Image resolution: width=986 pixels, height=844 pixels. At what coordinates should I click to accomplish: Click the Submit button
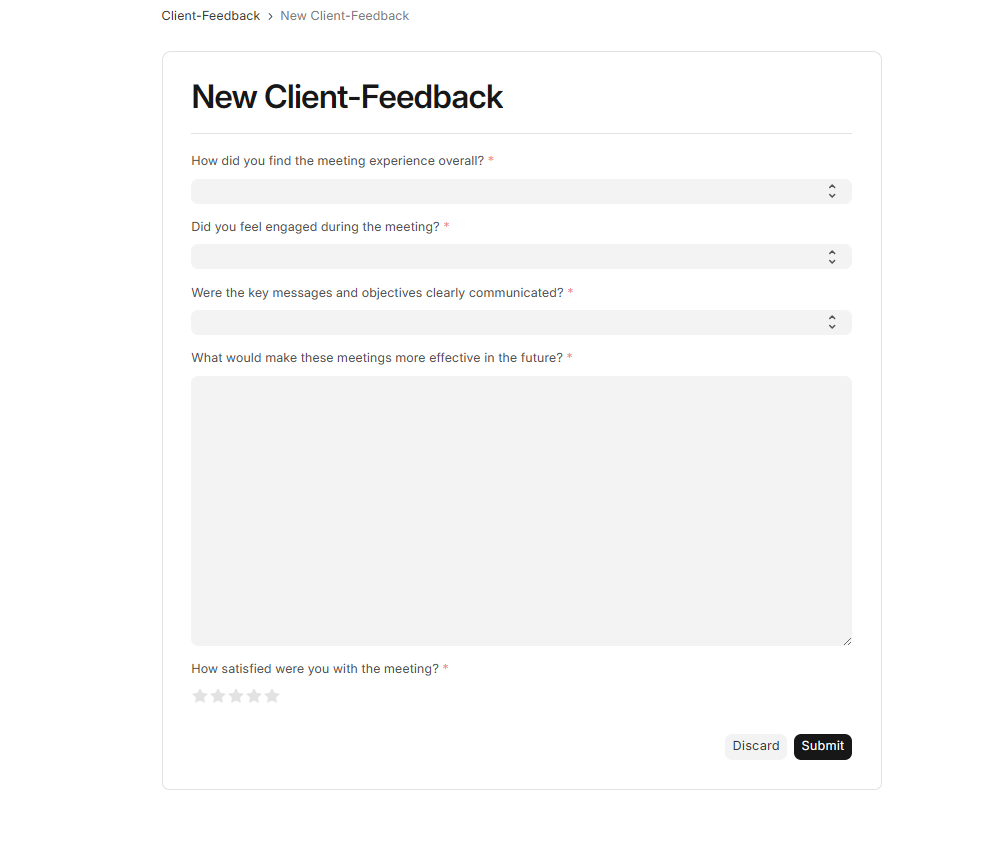822,746
